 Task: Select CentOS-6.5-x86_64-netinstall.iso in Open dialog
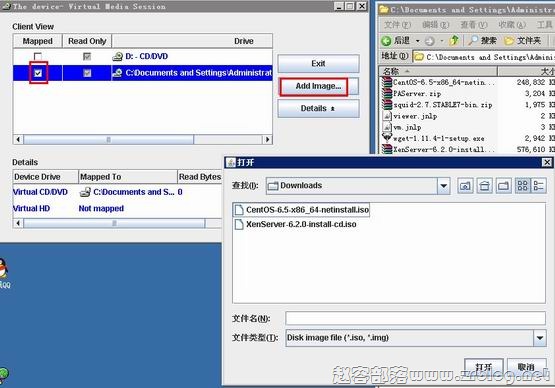tap(302, 210)
